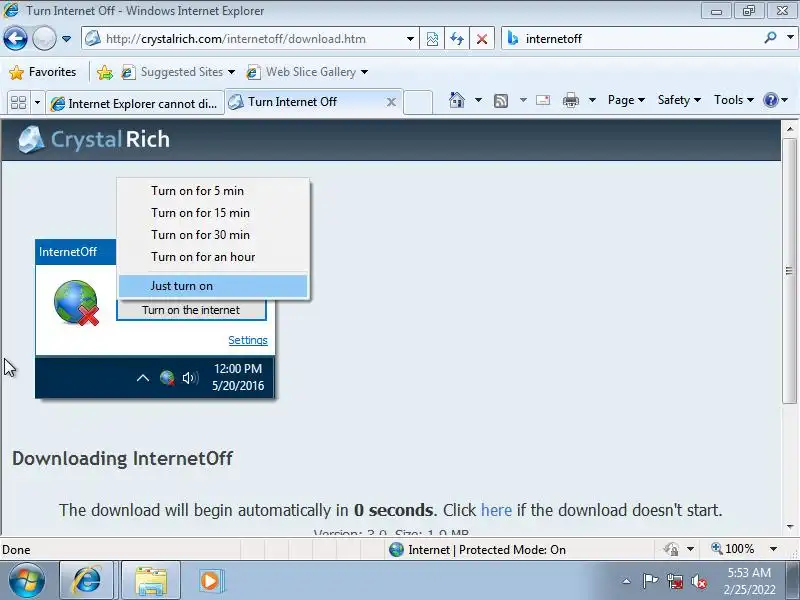Open the Tools menu
The image size is (800, 600).
(x=734, y=100)
